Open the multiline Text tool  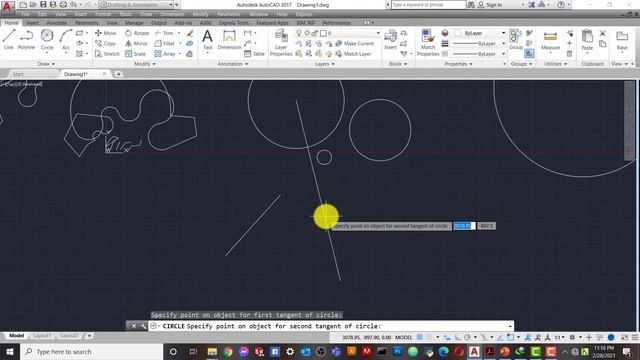click(x=207, y=40)
